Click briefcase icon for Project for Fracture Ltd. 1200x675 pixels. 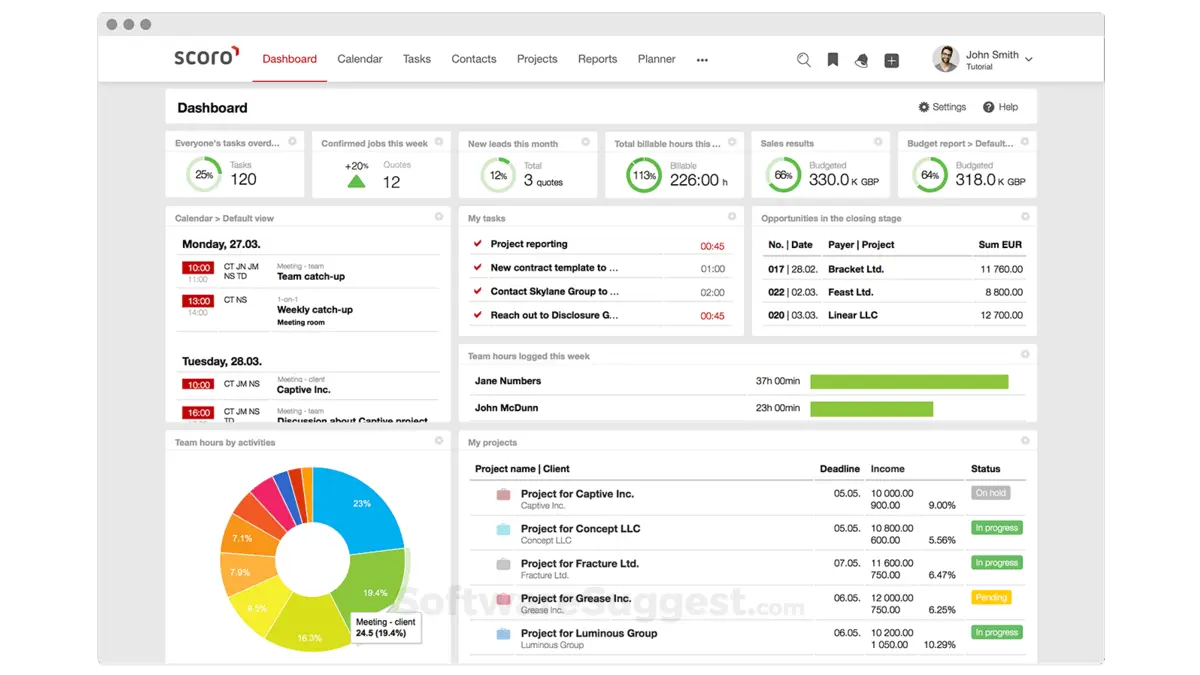504,564
